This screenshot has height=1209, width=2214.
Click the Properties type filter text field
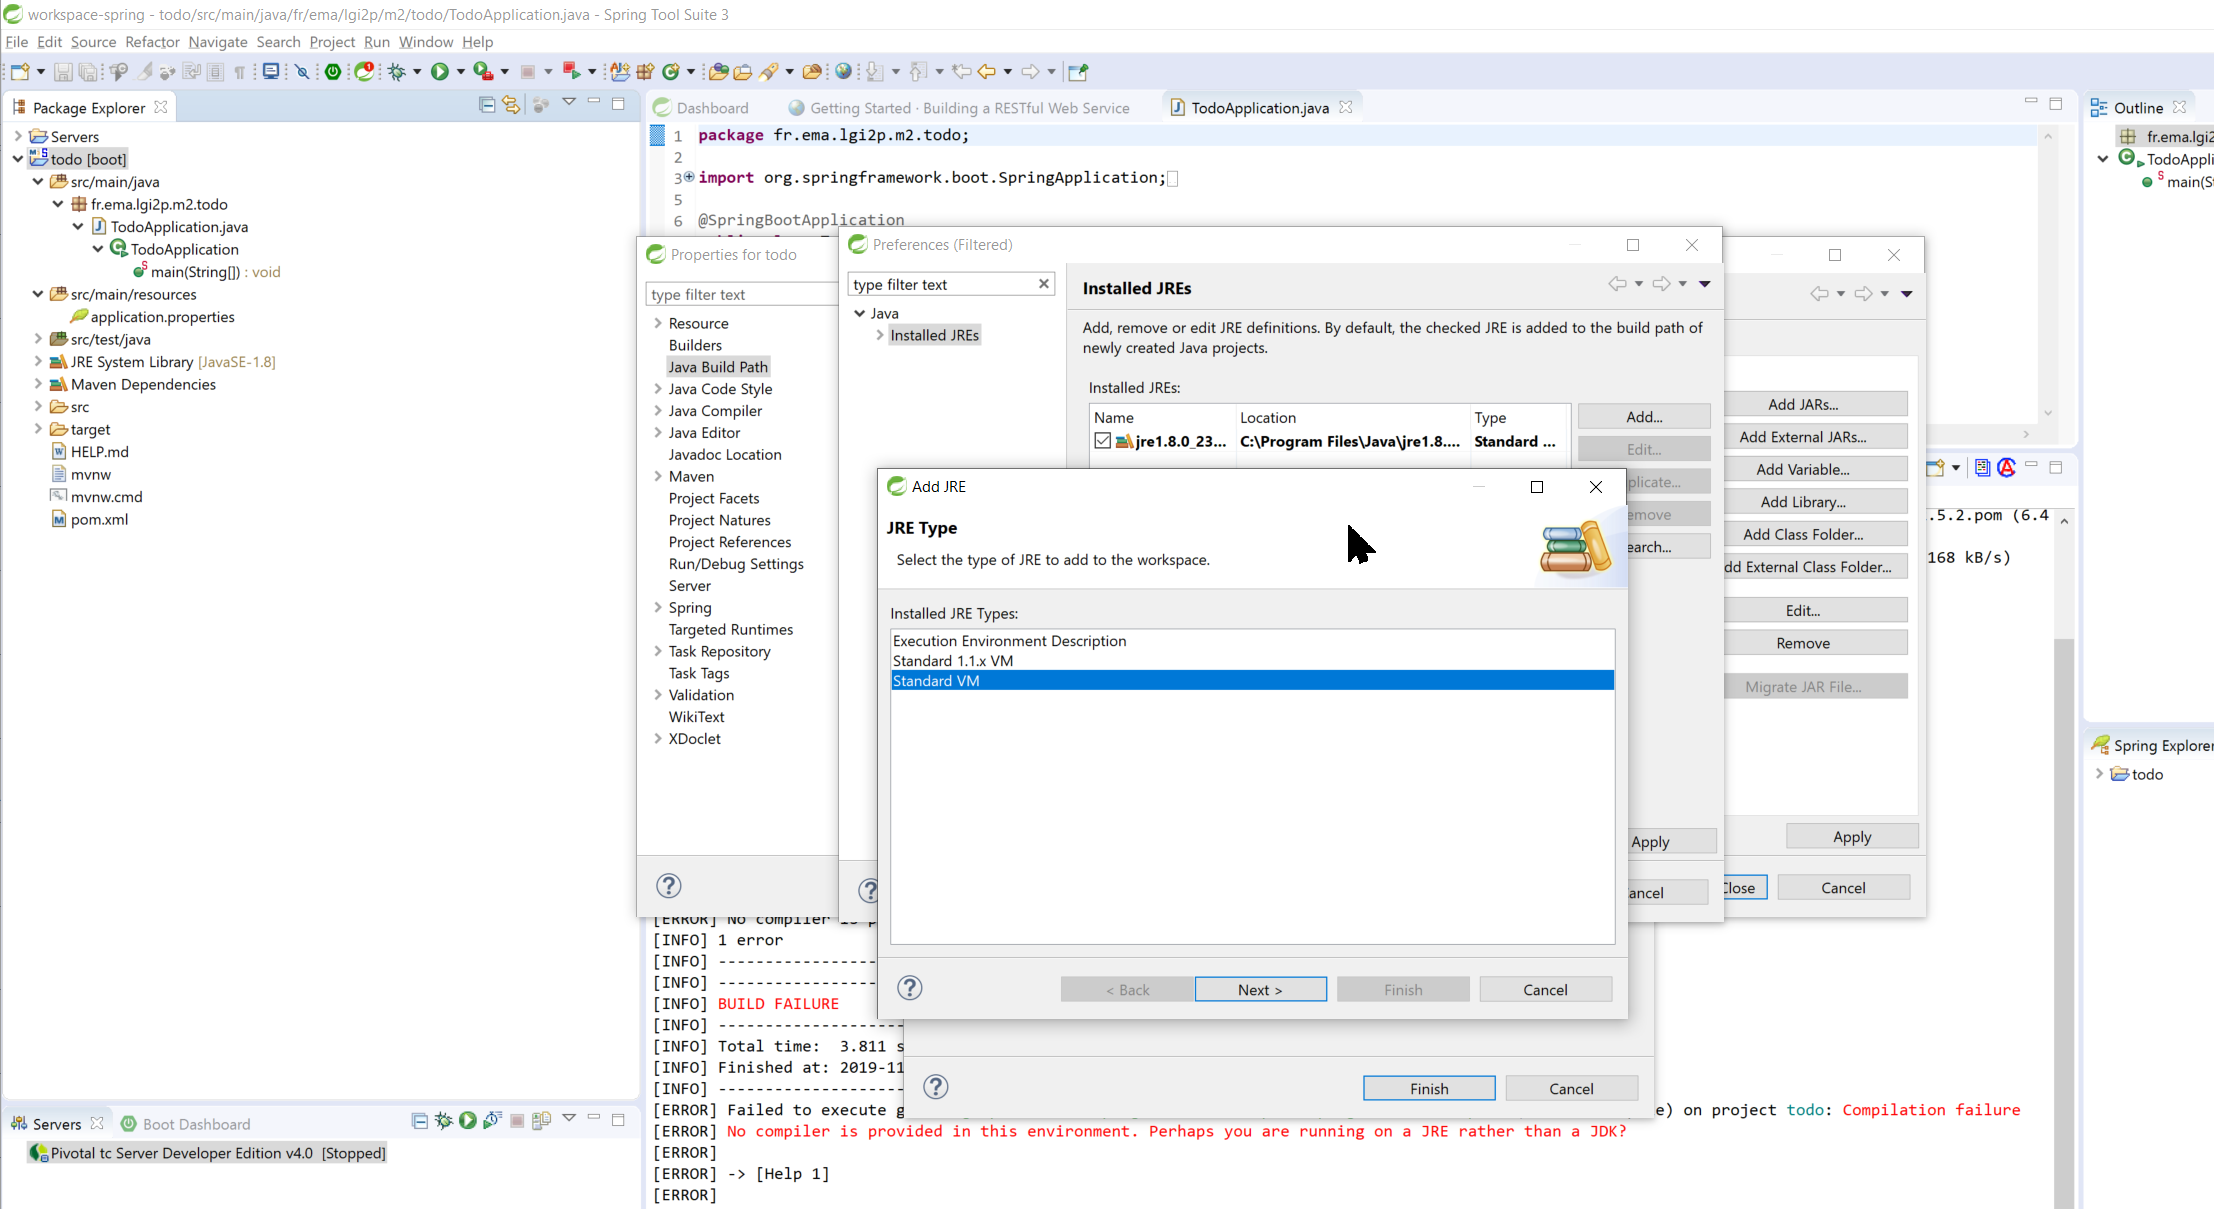click(x=740, y=294)
